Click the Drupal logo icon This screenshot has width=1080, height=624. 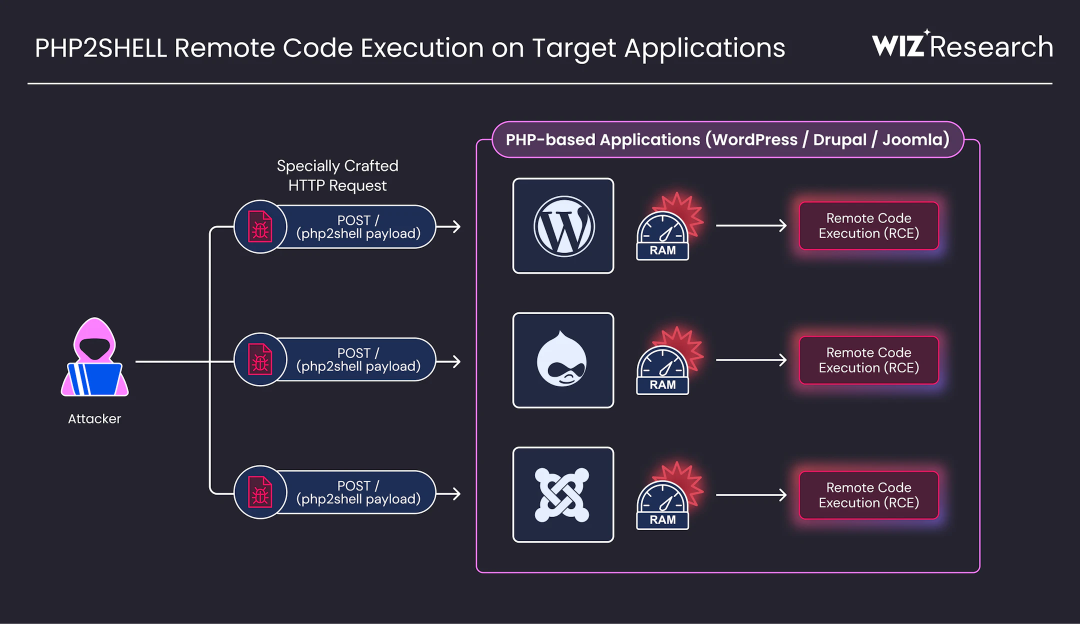pyautogui.click(x=563, y=360)
